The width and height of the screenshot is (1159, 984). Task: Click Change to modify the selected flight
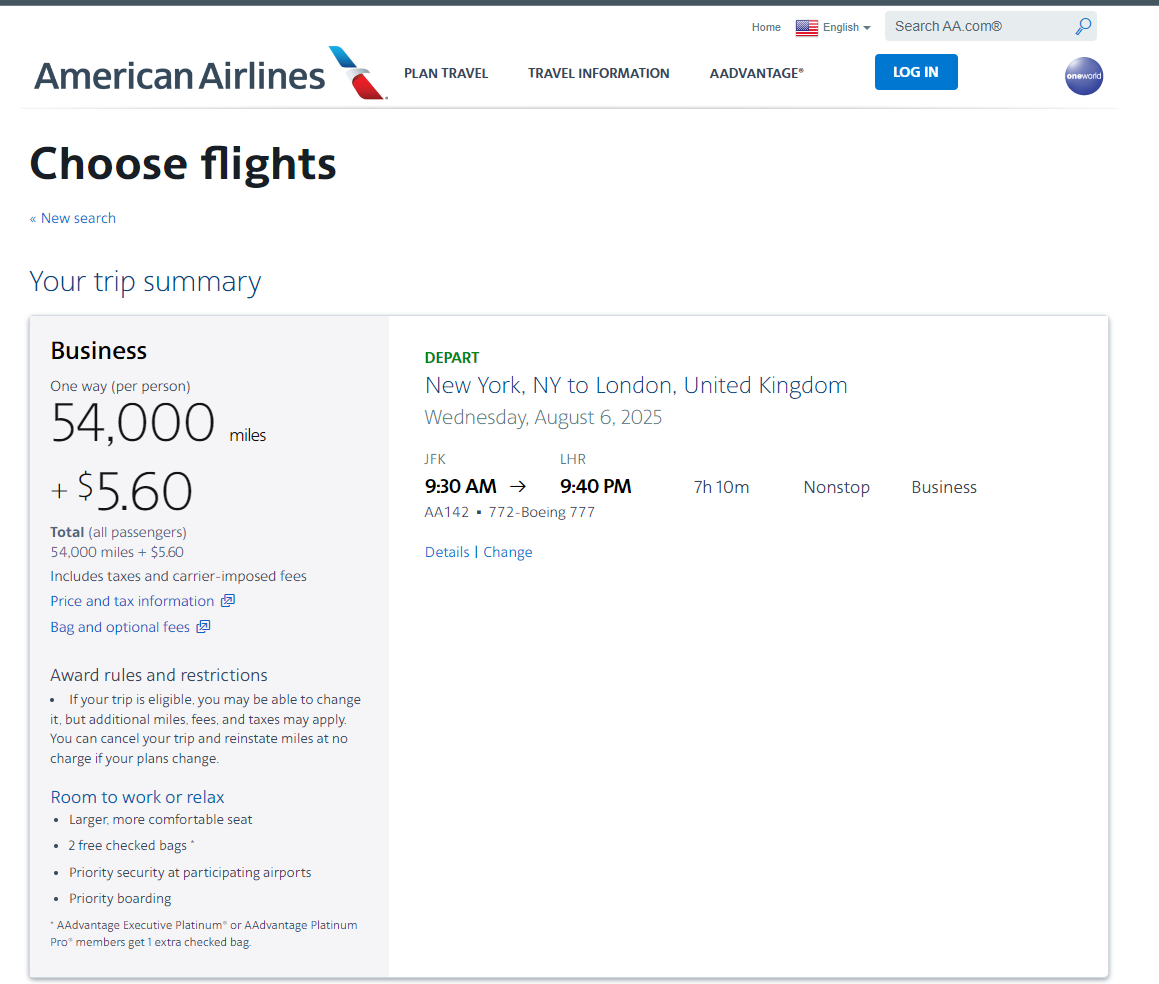[x=507, y=551]
